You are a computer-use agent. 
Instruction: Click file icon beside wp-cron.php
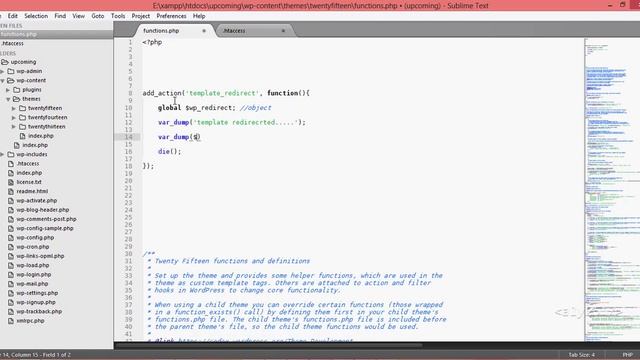pos(11,247)
